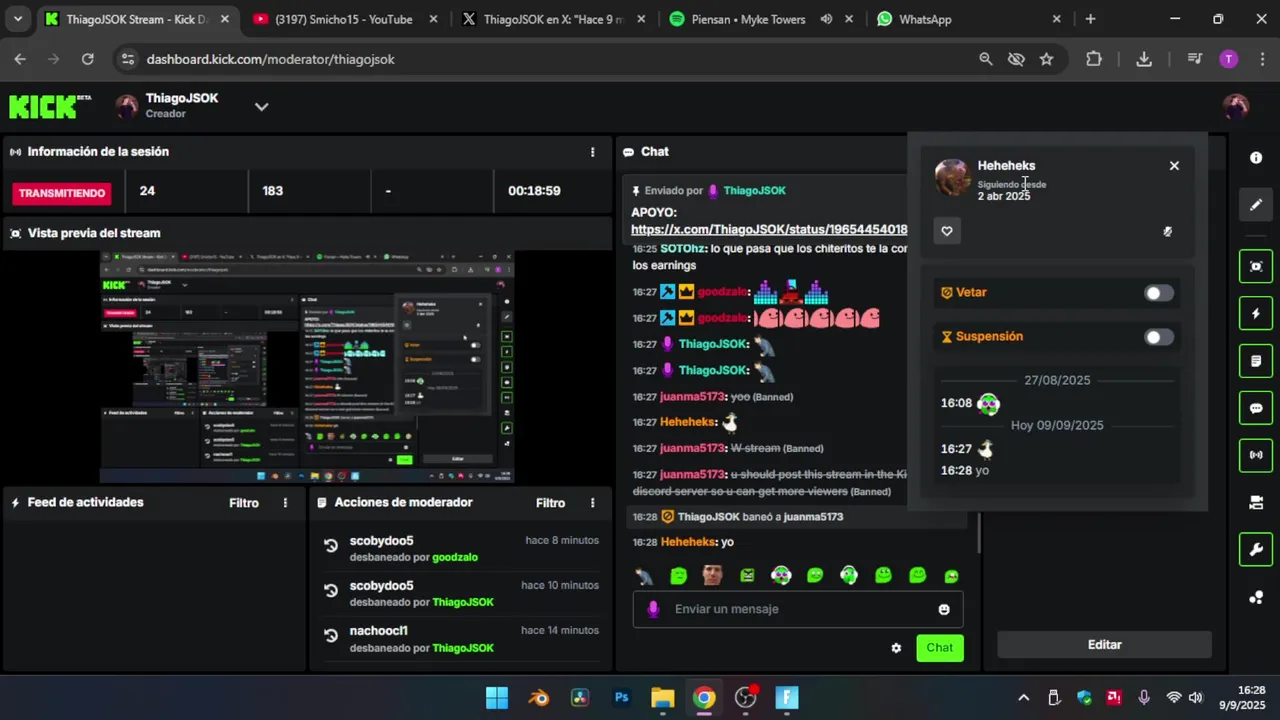This screenshot has width=1280, height=720.
Task: Click the Editar button
Action: click(1104, 645)
